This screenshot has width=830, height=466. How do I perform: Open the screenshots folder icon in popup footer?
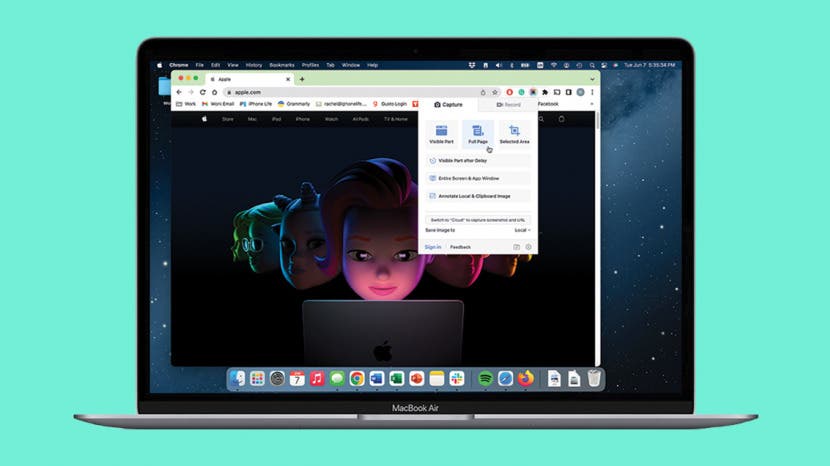(x=517, y=247)
